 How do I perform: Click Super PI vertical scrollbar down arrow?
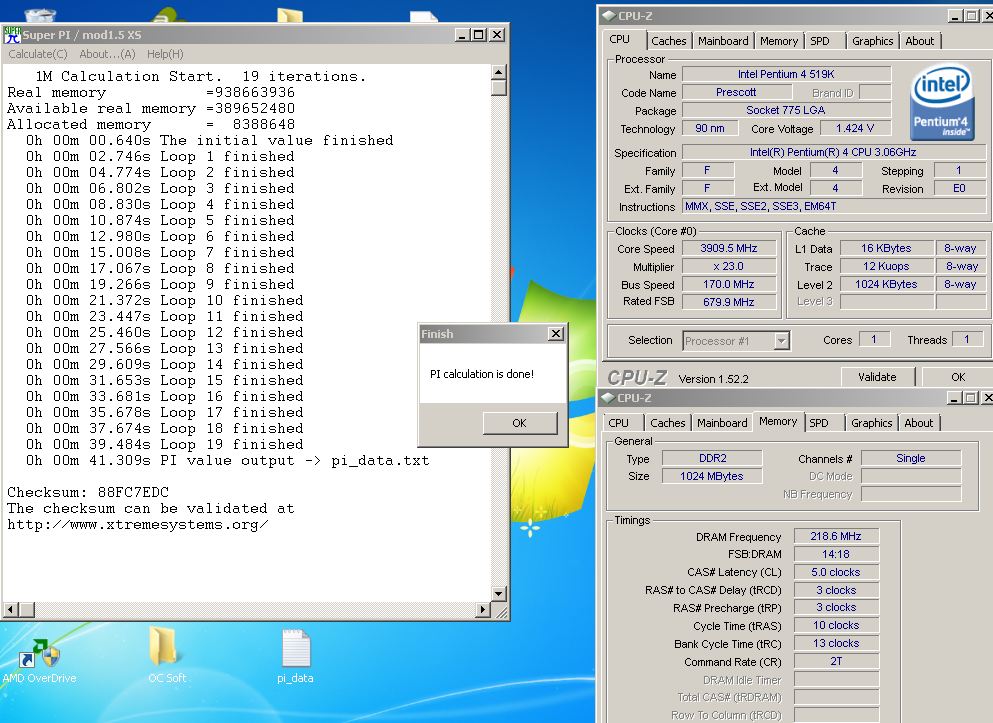coord(498,594)
